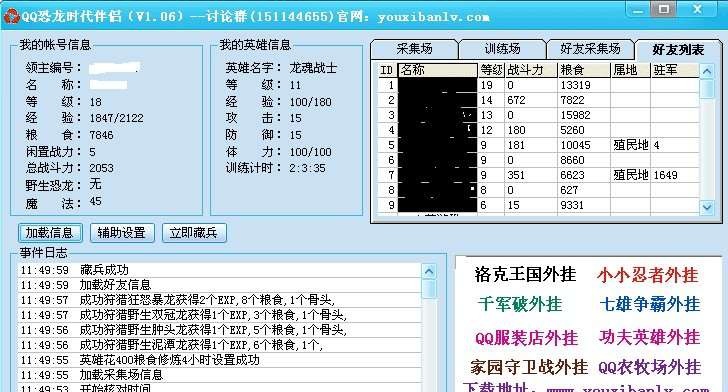The height and width of the screenshot is (392, 728).
Task: Close the application window
Action: coord(697,9)
